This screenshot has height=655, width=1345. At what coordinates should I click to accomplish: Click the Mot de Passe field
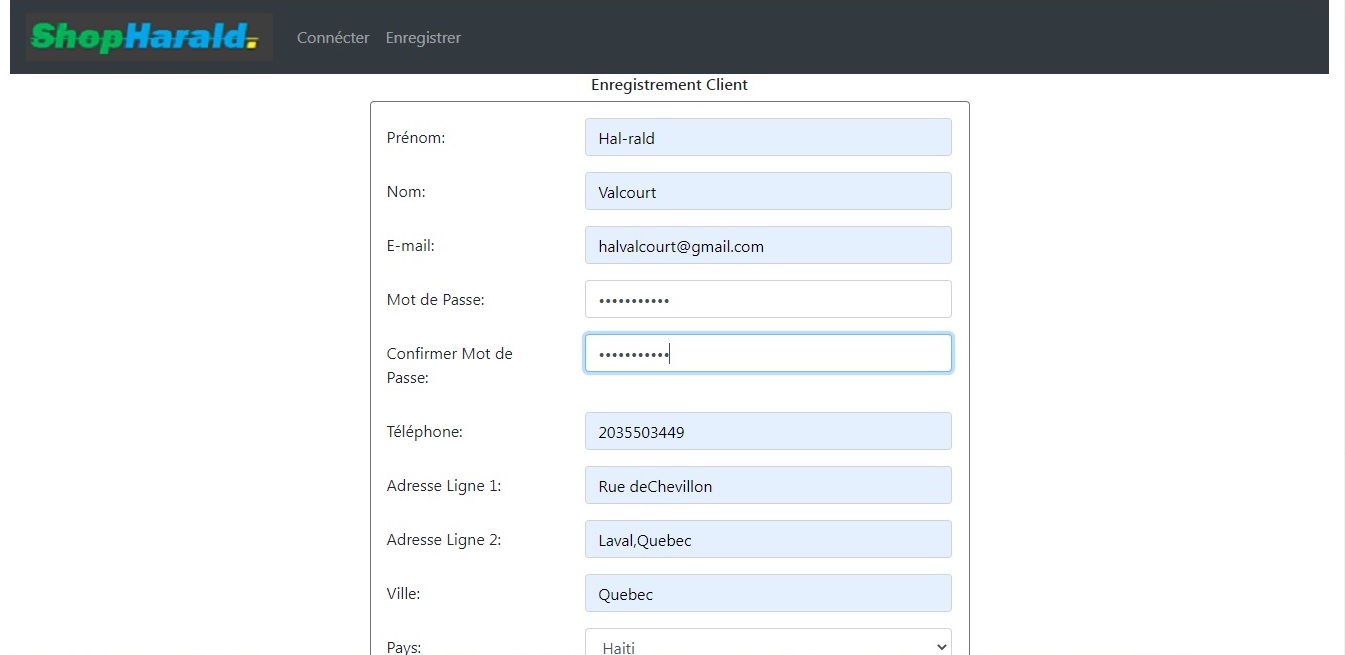767,300
